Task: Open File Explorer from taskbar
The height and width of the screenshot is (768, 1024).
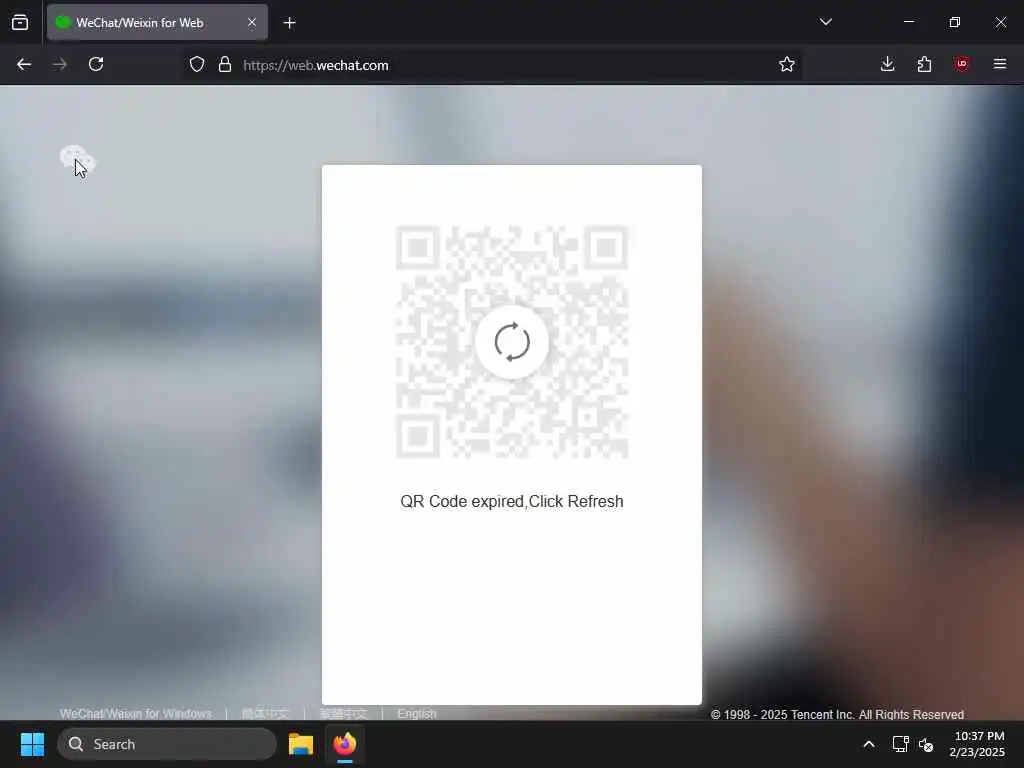Action: 301,744
